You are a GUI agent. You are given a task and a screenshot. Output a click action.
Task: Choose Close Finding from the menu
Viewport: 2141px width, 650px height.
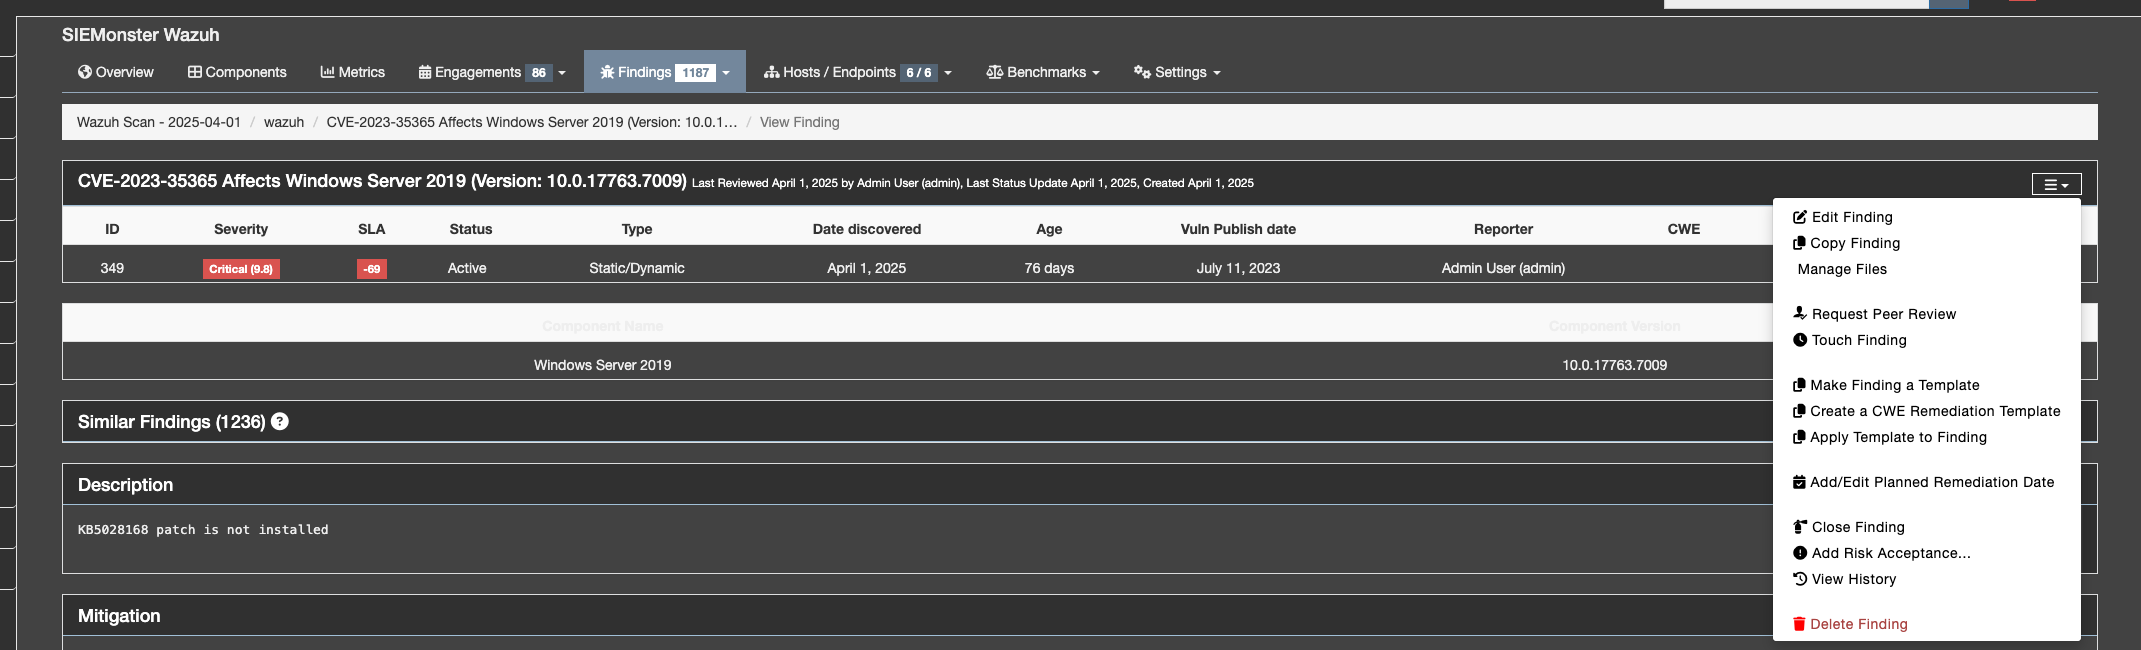[1857, 527]
